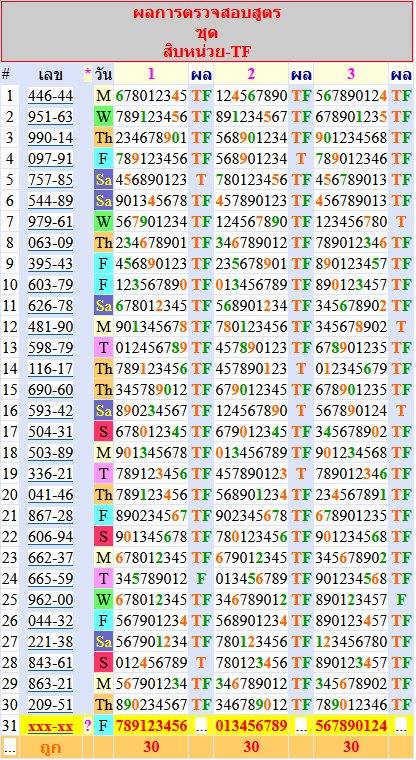Click the red 013456789 prediction in row 31
The height and width of the screenshot is (760, 416).
click(x=251, y=726)
